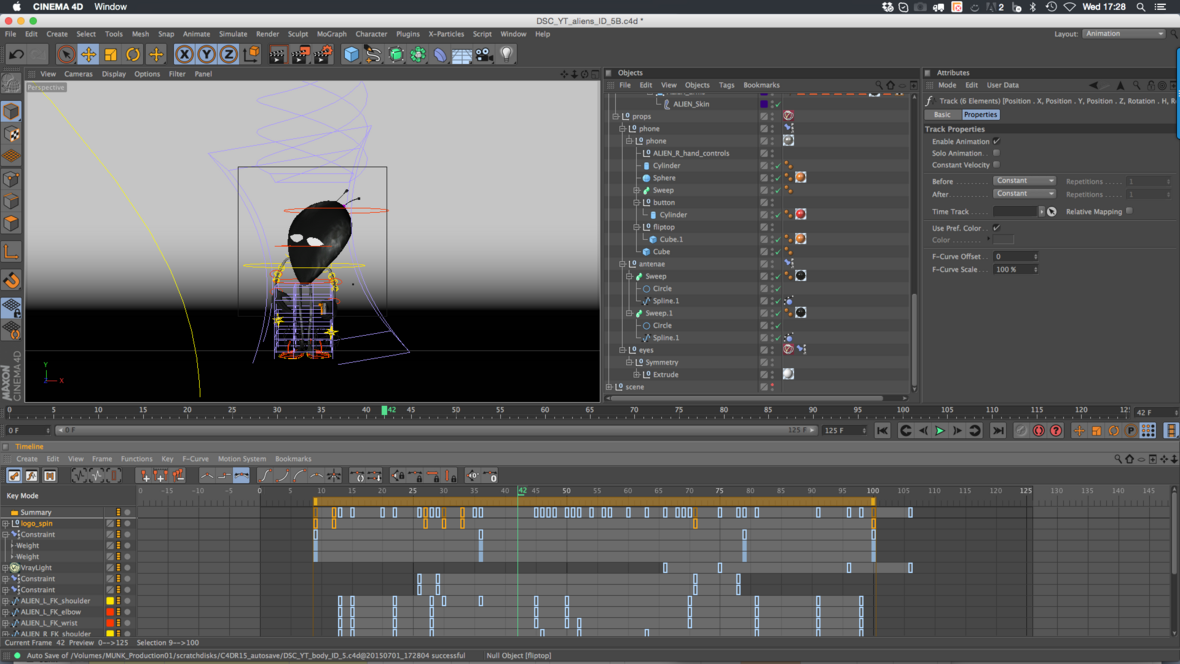
Task: Click the light bulb Light object icon
Action: coord(507,55)
